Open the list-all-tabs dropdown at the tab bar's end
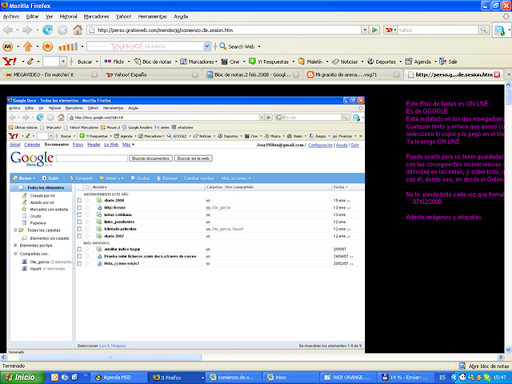The height and width of the screenshot is (384, 512). [x=508, y=75]
